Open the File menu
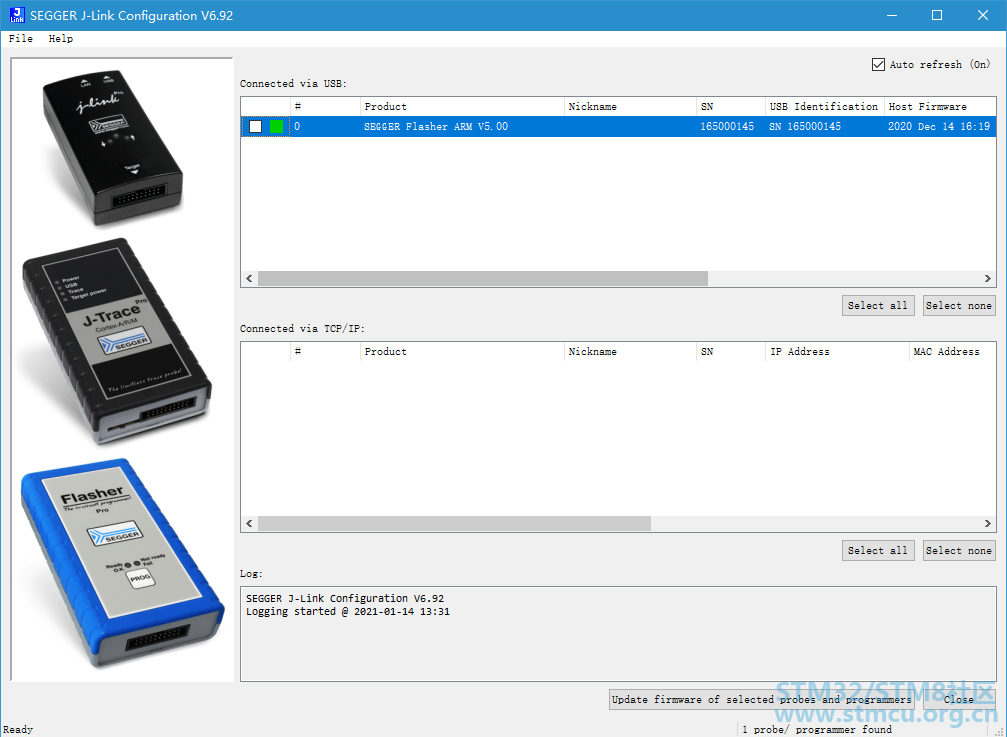The image size is (1007, 737). (21, 39)
